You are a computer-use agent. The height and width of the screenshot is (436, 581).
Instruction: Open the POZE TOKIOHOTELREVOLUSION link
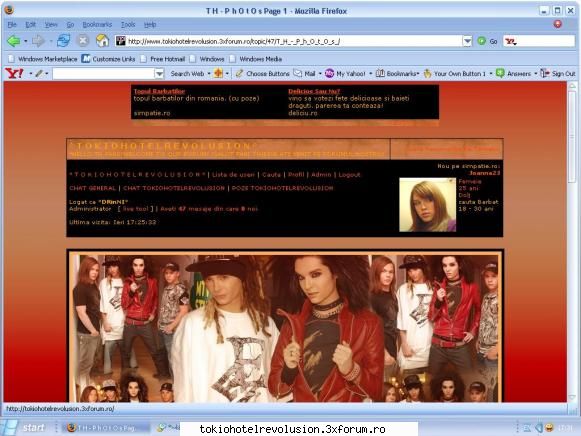(282, 188)
